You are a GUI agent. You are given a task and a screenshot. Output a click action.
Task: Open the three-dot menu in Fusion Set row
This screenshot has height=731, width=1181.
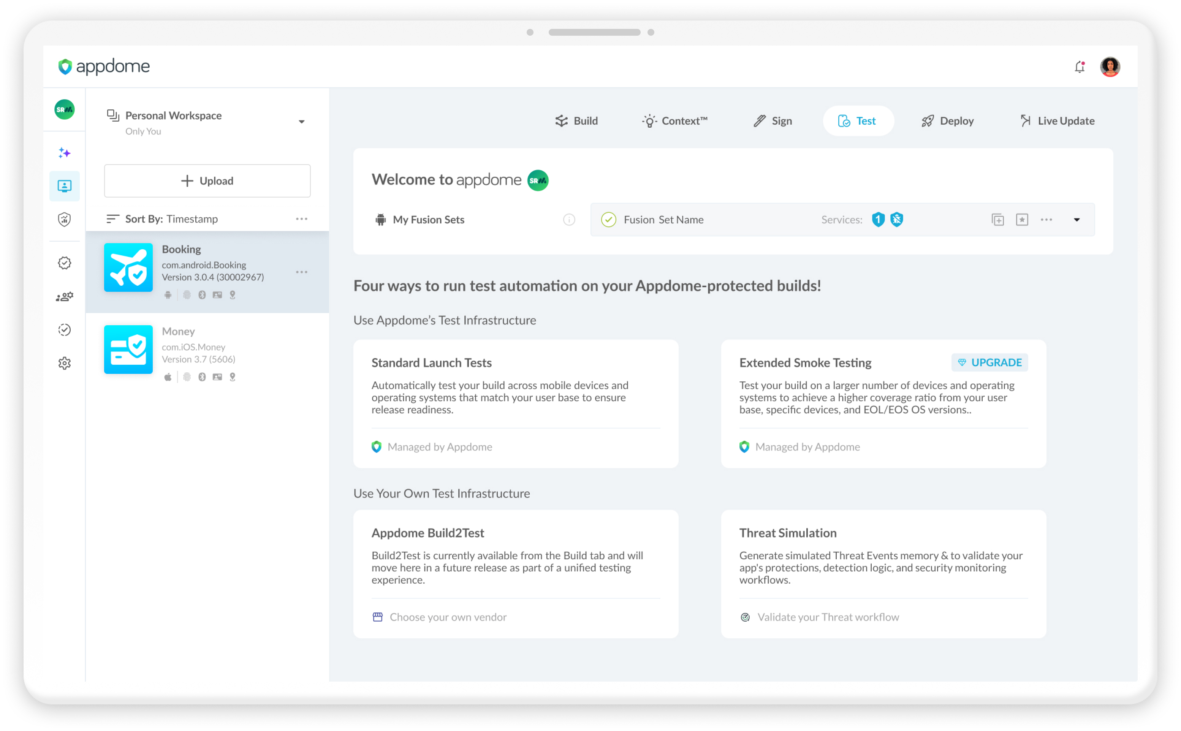[1046, 220]
